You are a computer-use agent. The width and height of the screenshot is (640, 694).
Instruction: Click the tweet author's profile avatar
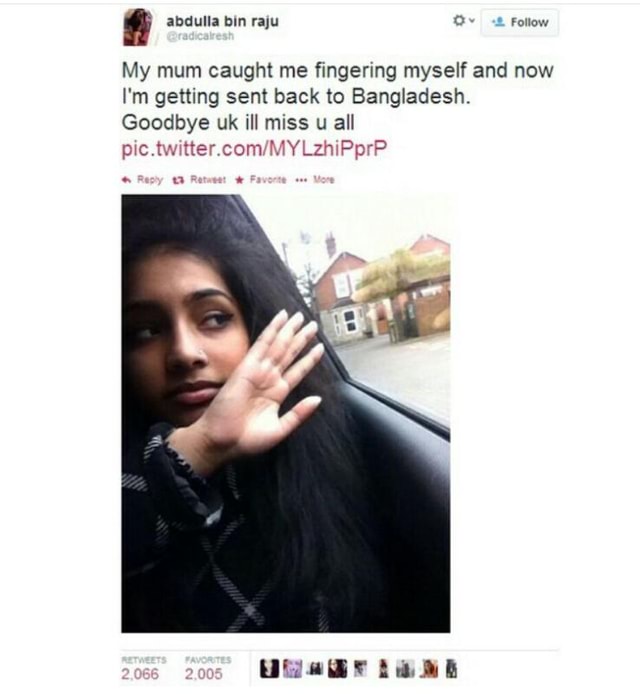pos(138,27)
